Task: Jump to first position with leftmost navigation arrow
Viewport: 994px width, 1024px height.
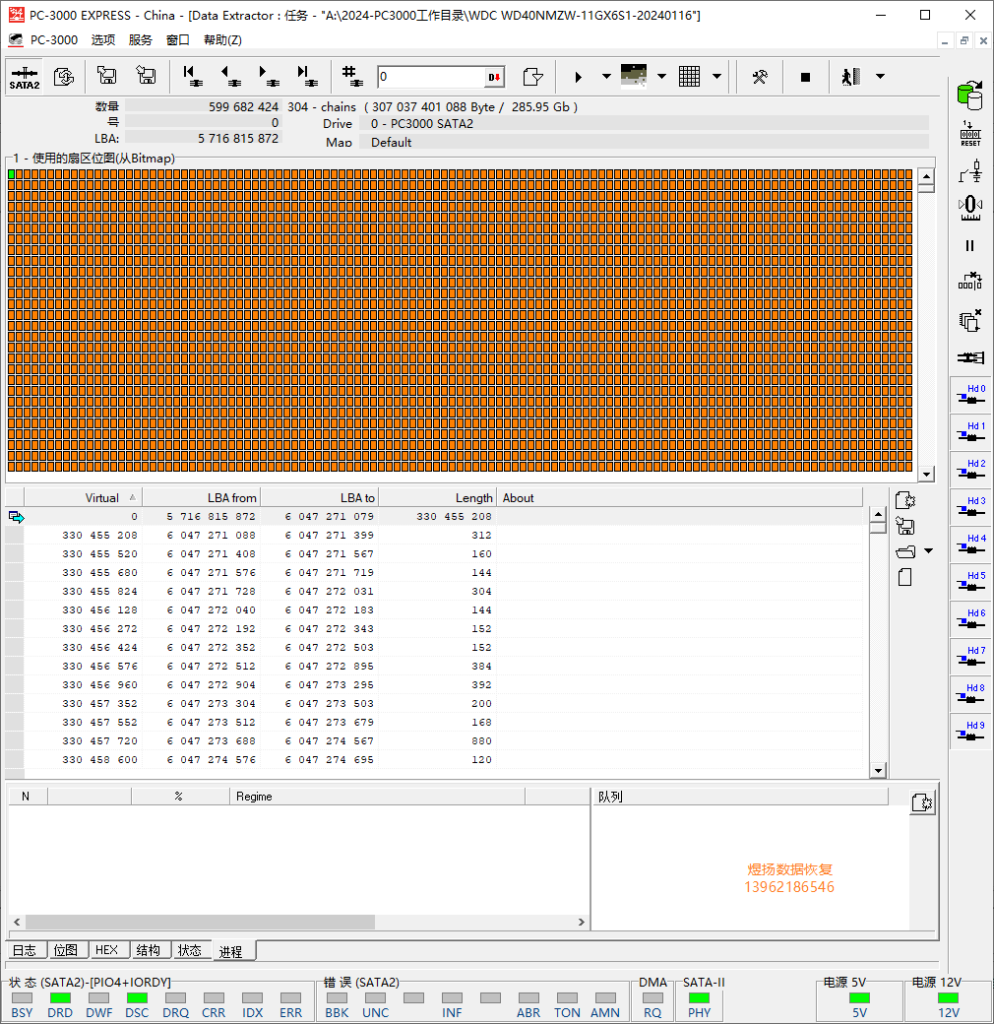Action: coord(189,77)
